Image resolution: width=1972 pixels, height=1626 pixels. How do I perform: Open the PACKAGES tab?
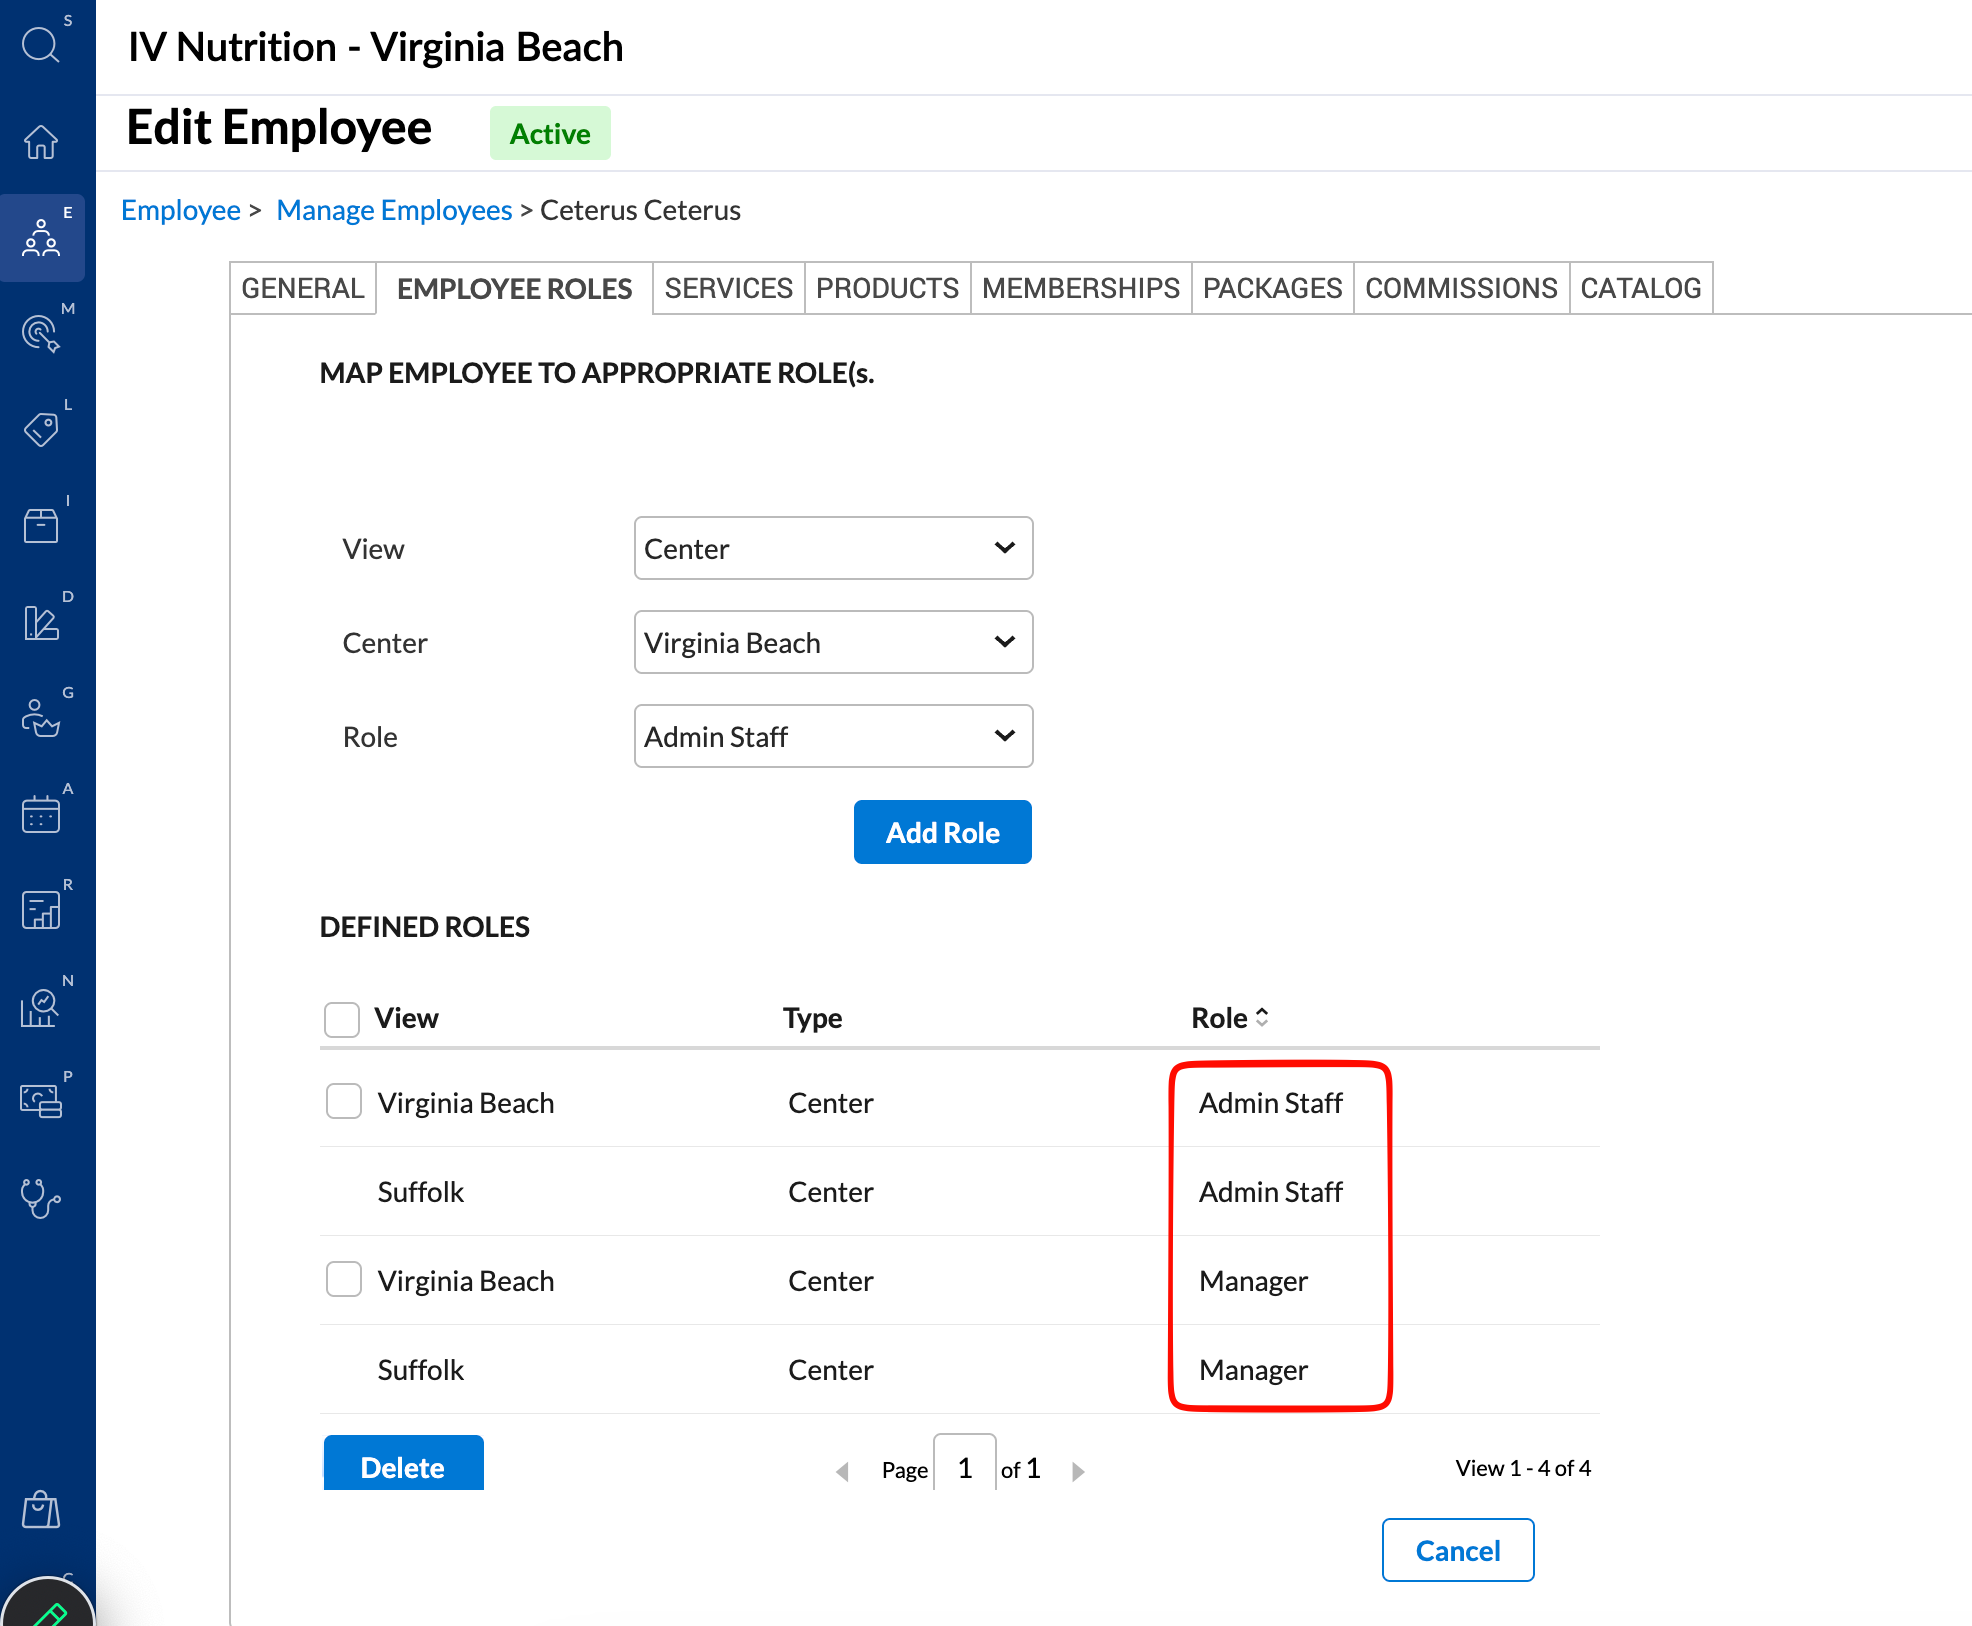click(x=1272, y=288)
